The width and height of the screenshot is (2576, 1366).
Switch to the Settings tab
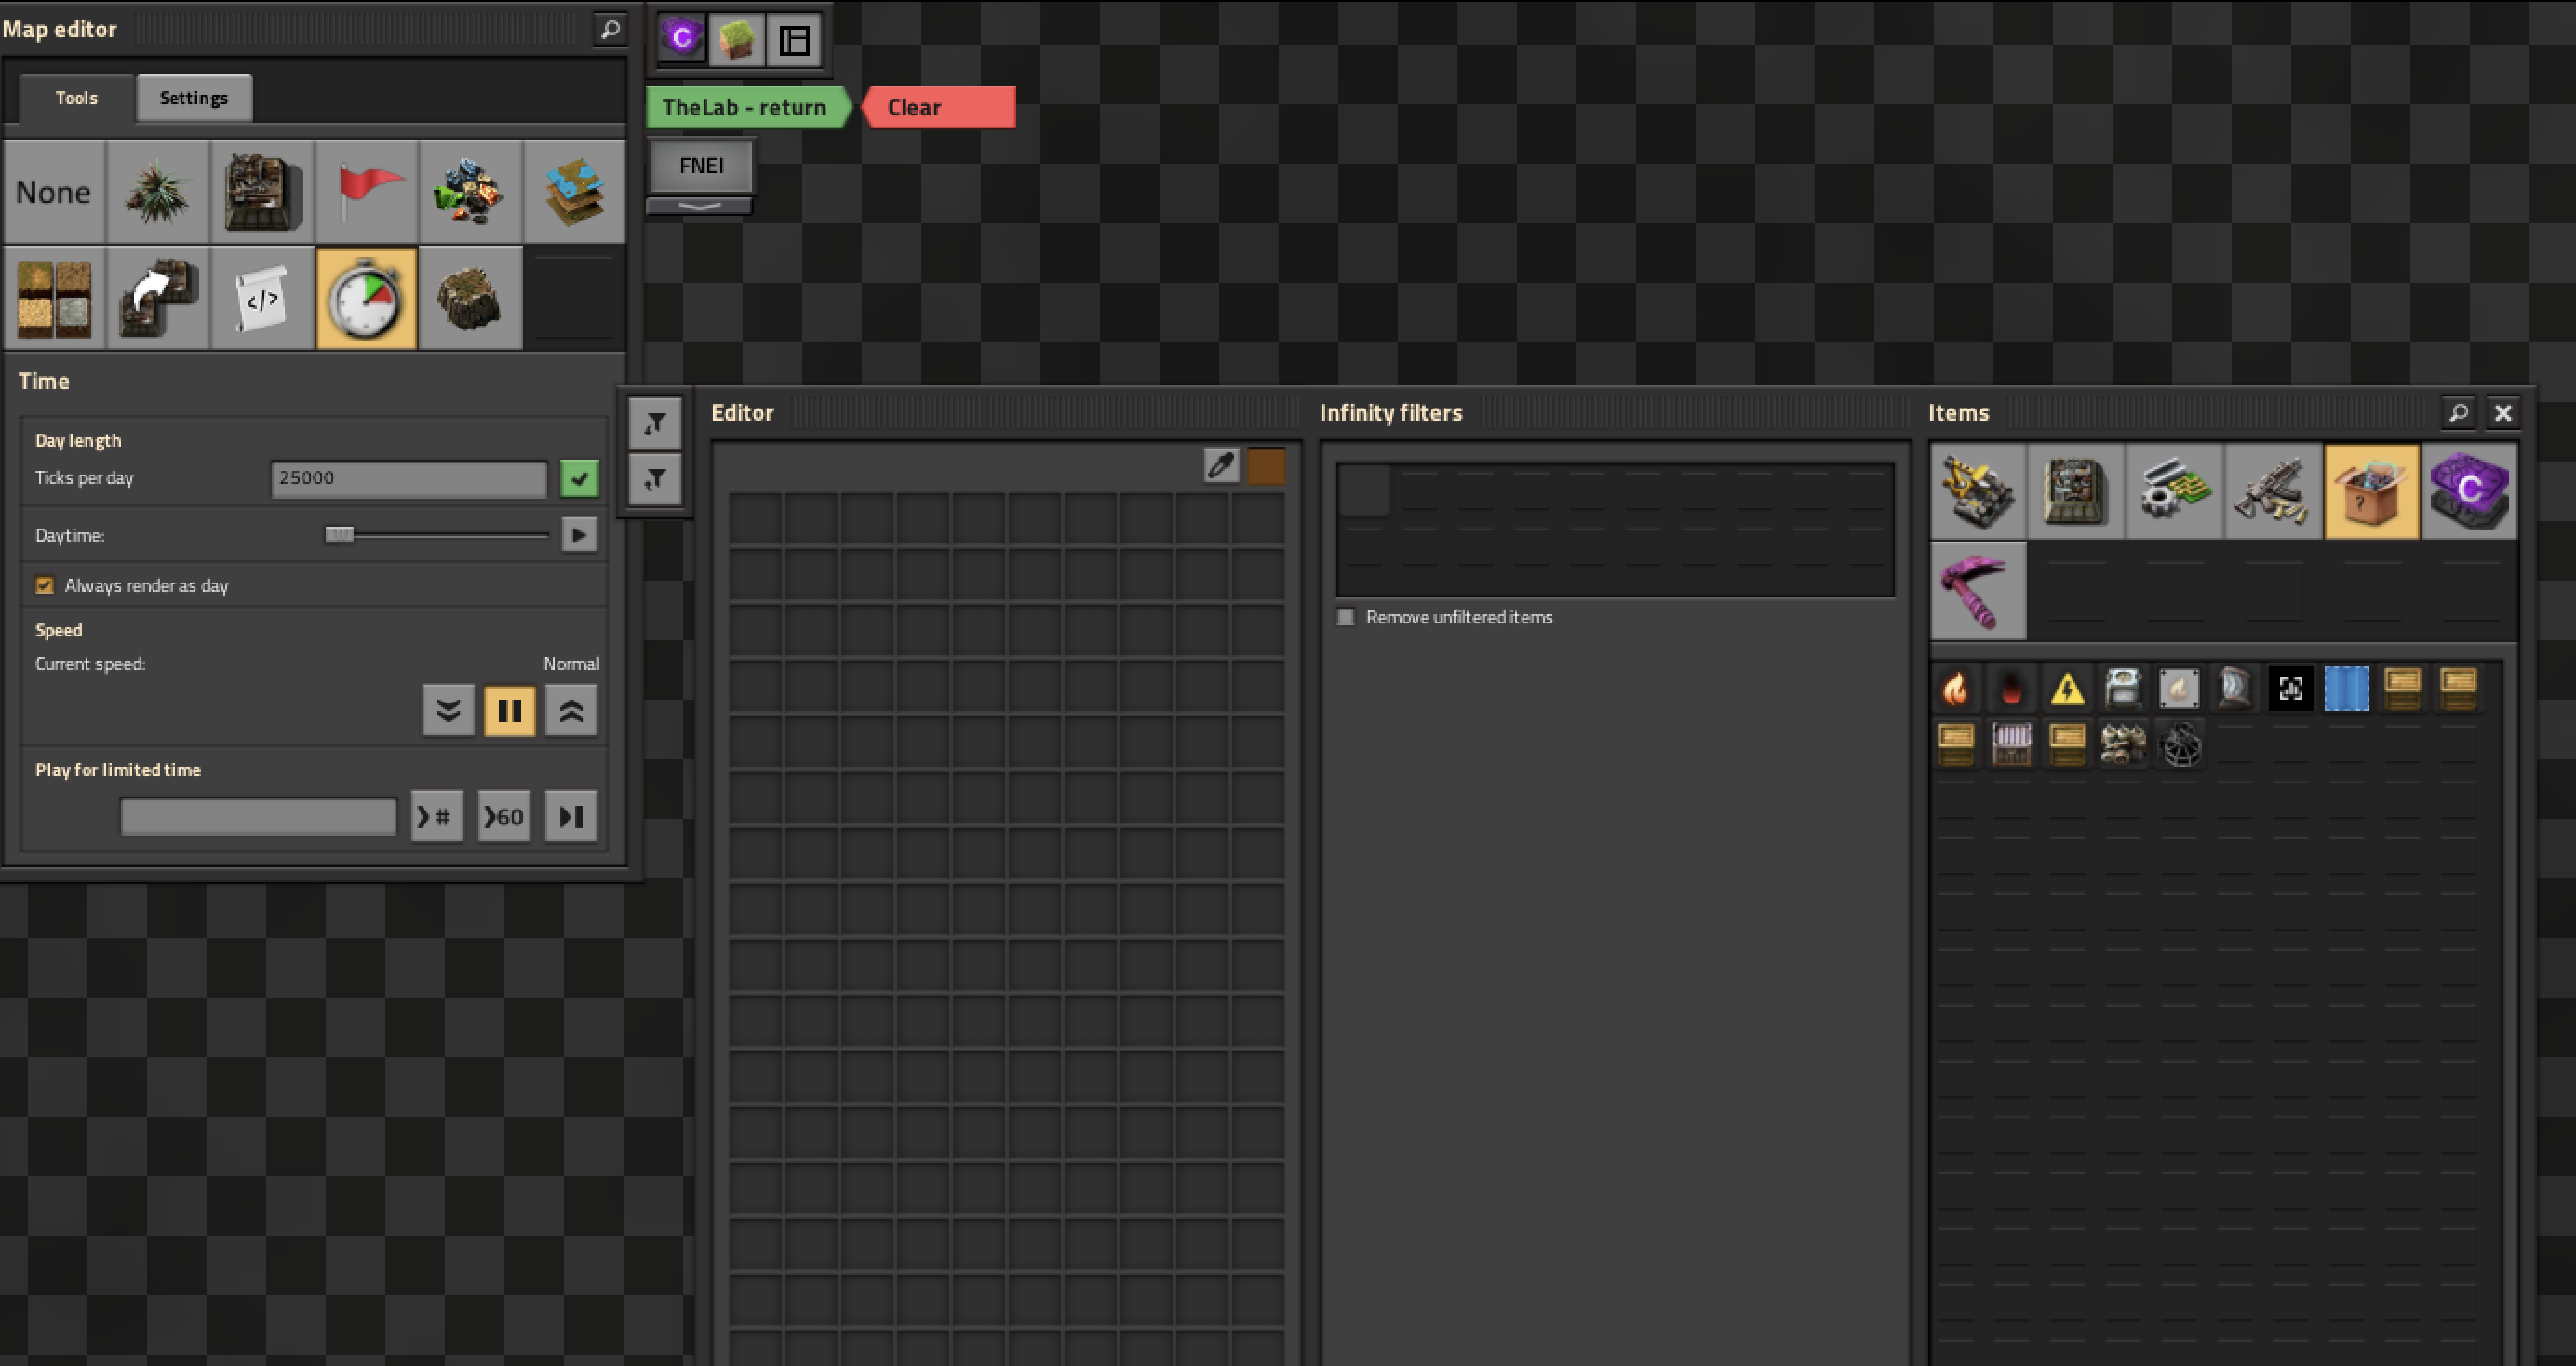[194, 98]
